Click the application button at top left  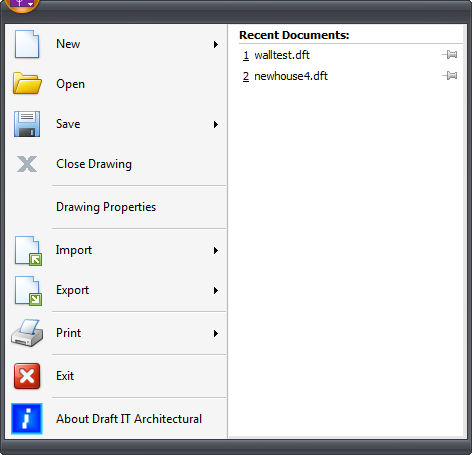click(22, 5)
